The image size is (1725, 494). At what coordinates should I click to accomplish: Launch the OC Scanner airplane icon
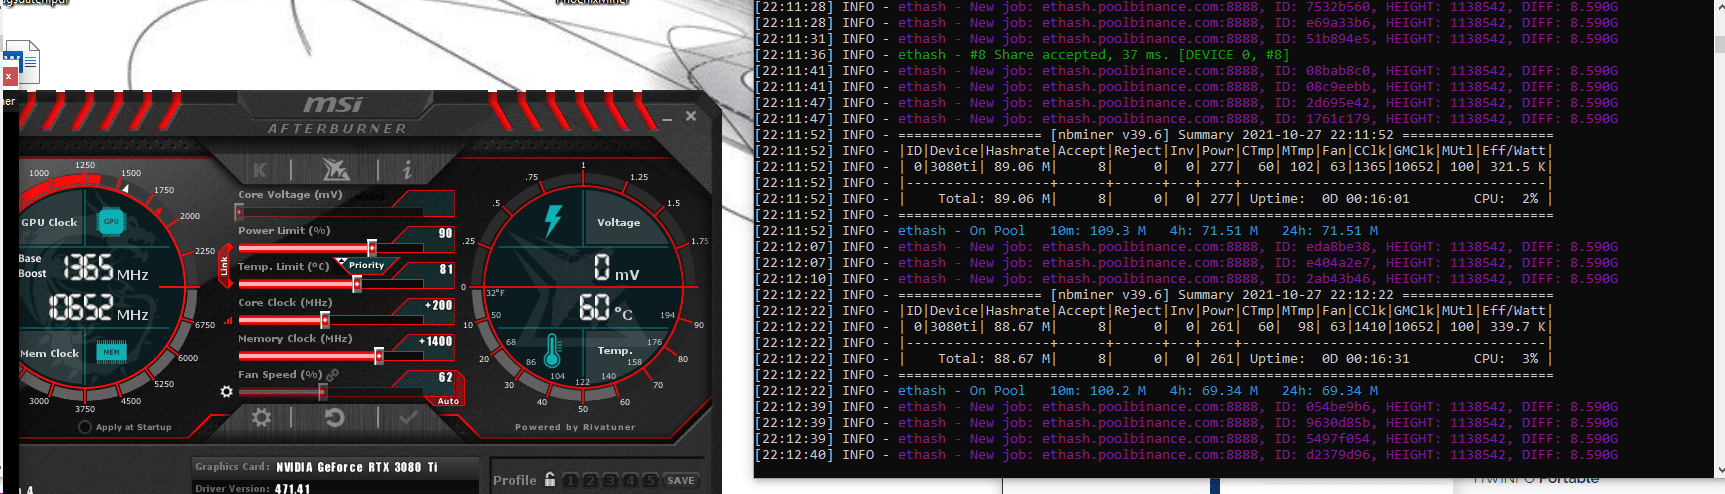pos(336,169)
